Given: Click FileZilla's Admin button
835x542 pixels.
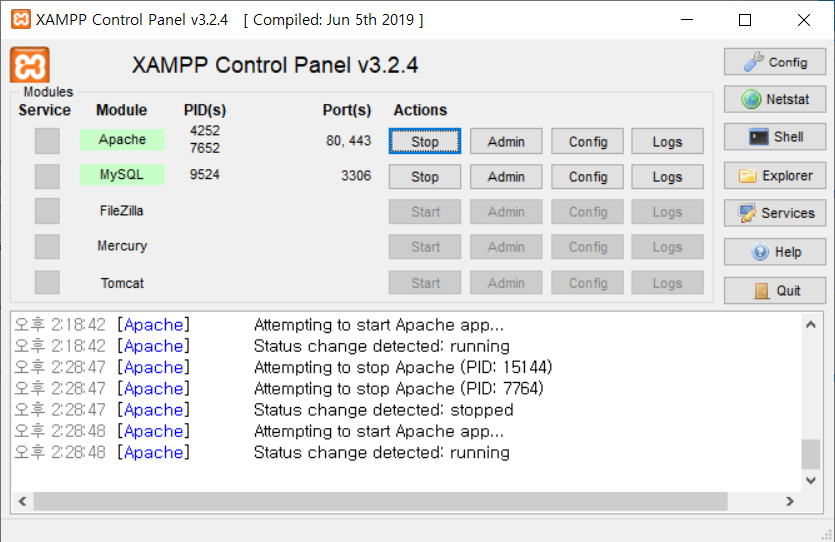Looking at the screenshot, I should [x=506, y=211].
